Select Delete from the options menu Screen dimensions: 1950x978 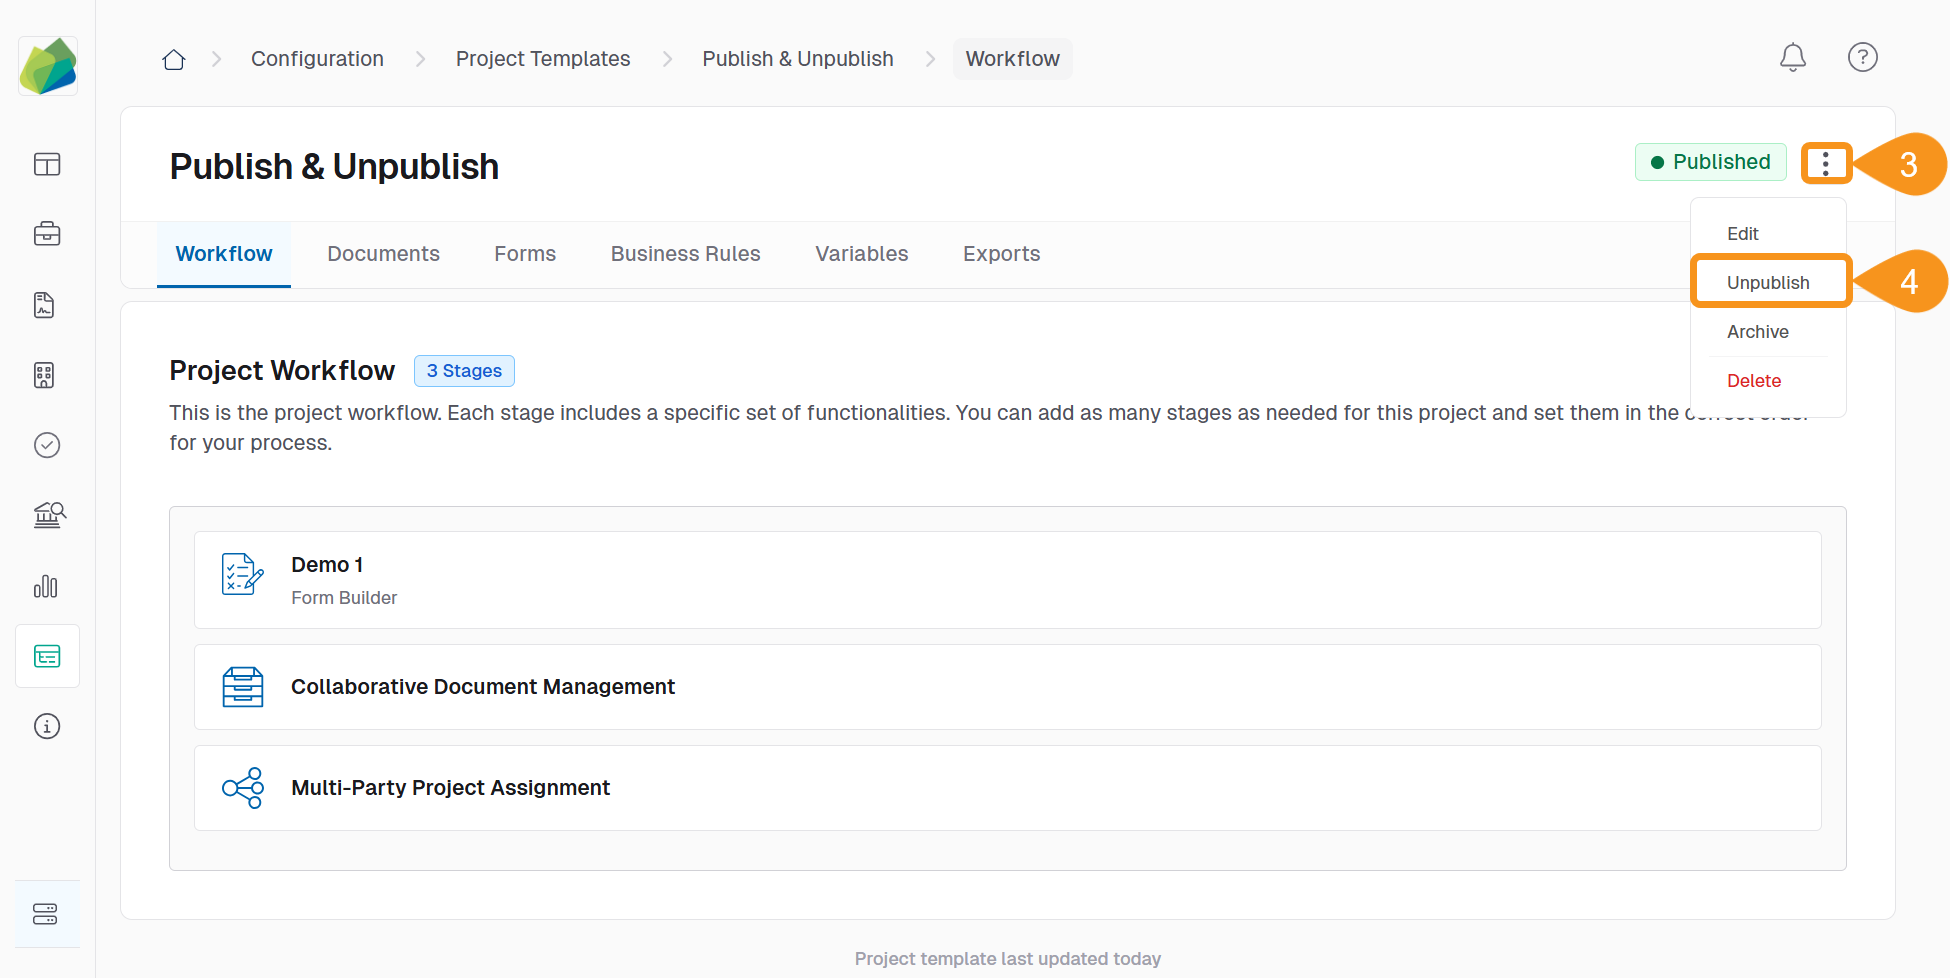point(1753,381)
